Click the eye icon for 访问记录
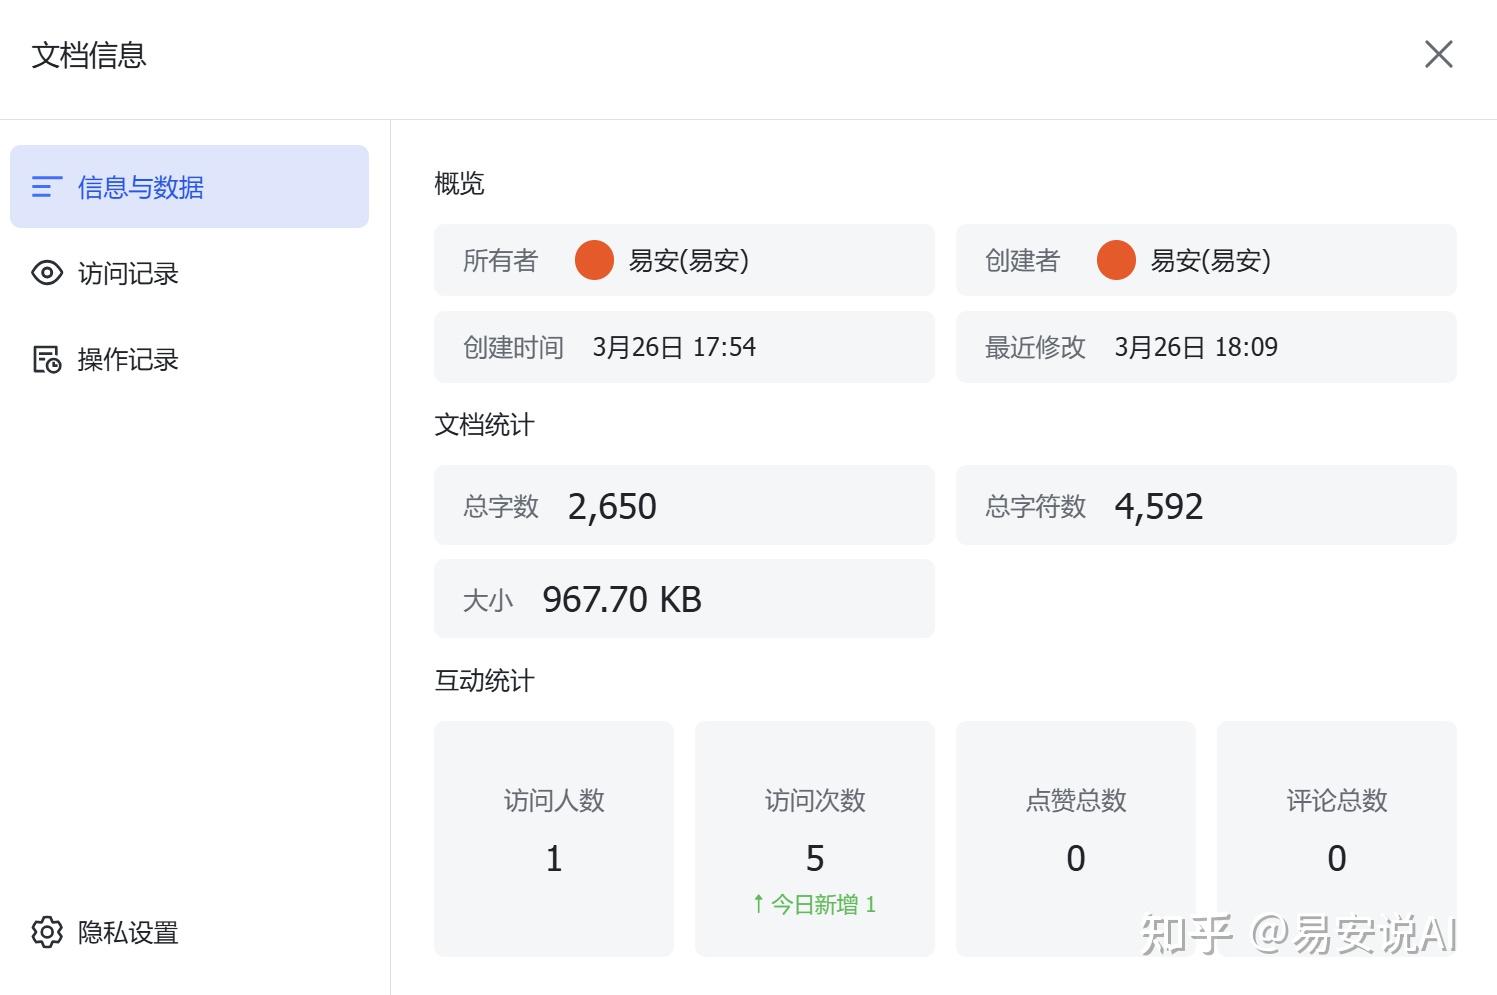 pos(47,273)
